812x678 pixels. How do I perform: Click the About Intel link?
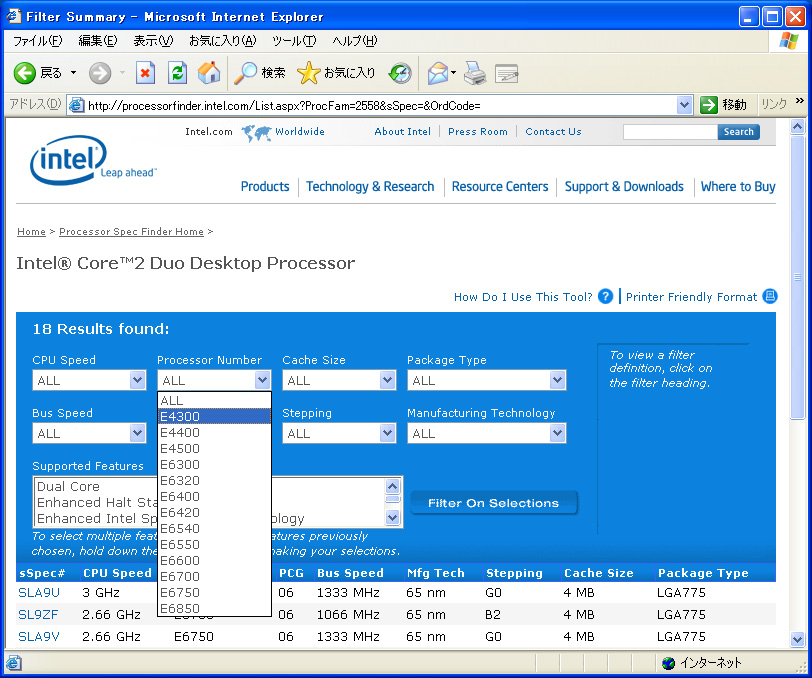point(402,132)
